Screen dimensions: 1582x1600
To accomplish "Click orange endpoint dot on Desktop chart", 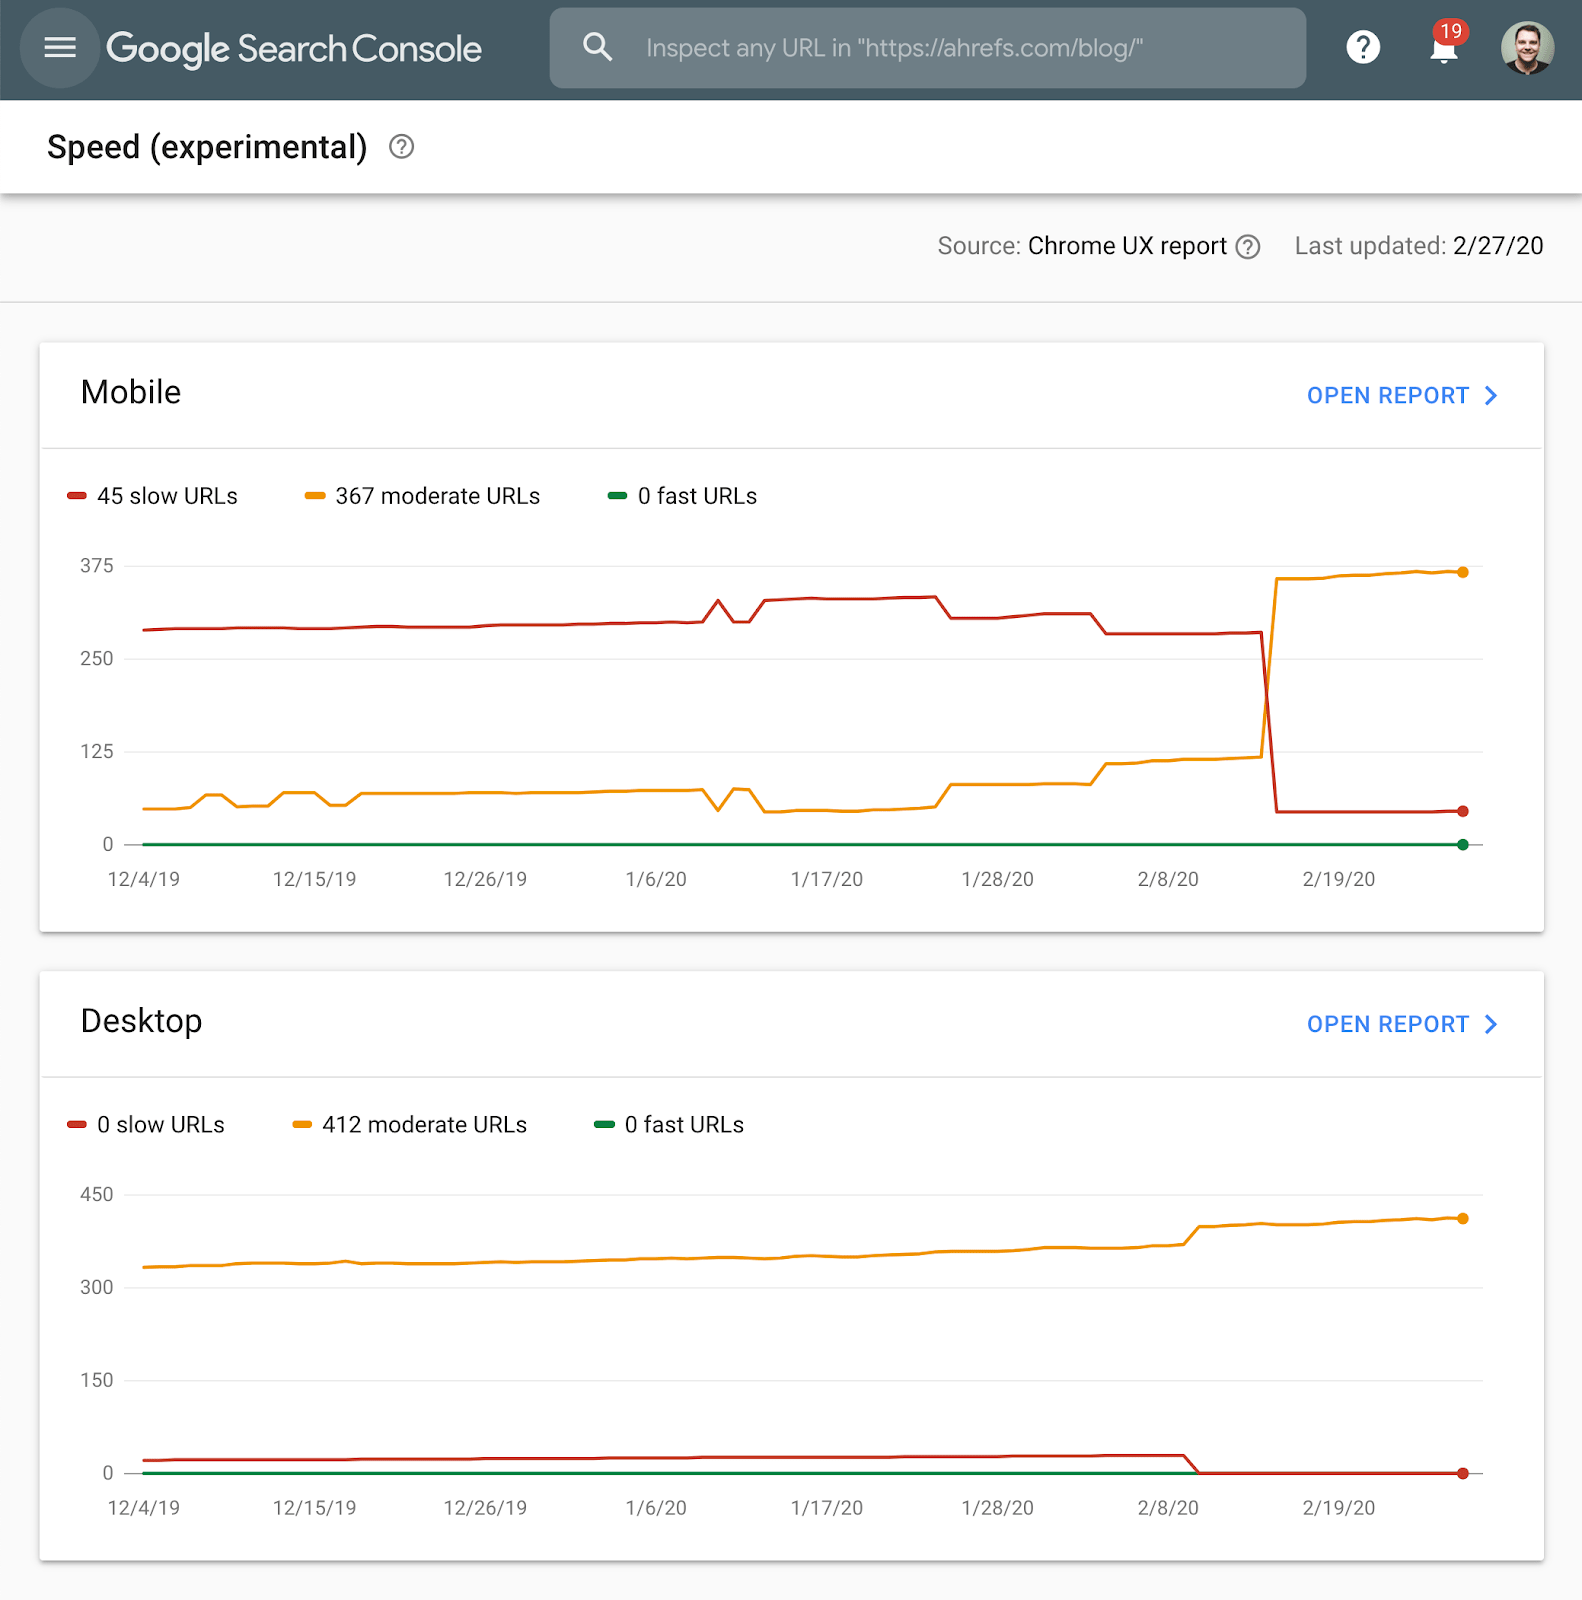I will (x=1463, y=1218).
